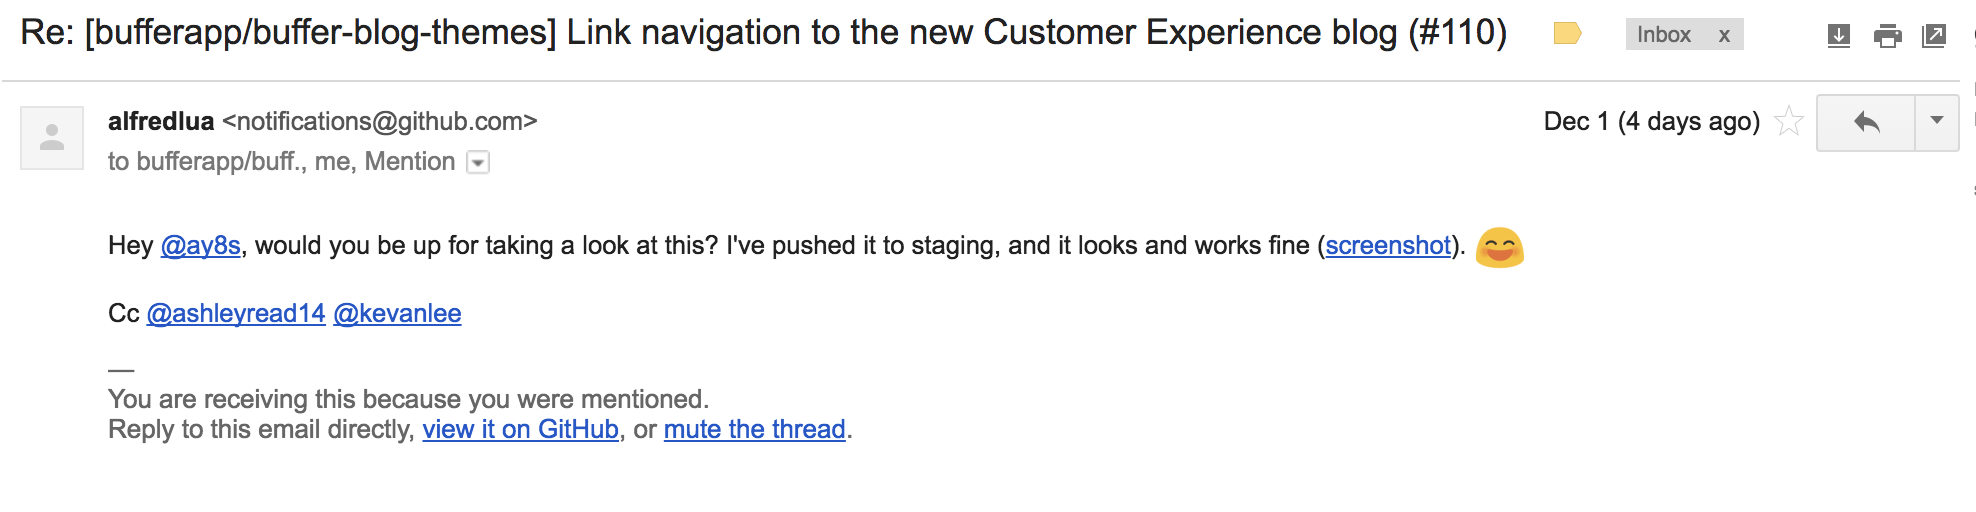Show recipient details dropdown arrow
Viewport: 1976px width, 512px height.
click(479, 162)
